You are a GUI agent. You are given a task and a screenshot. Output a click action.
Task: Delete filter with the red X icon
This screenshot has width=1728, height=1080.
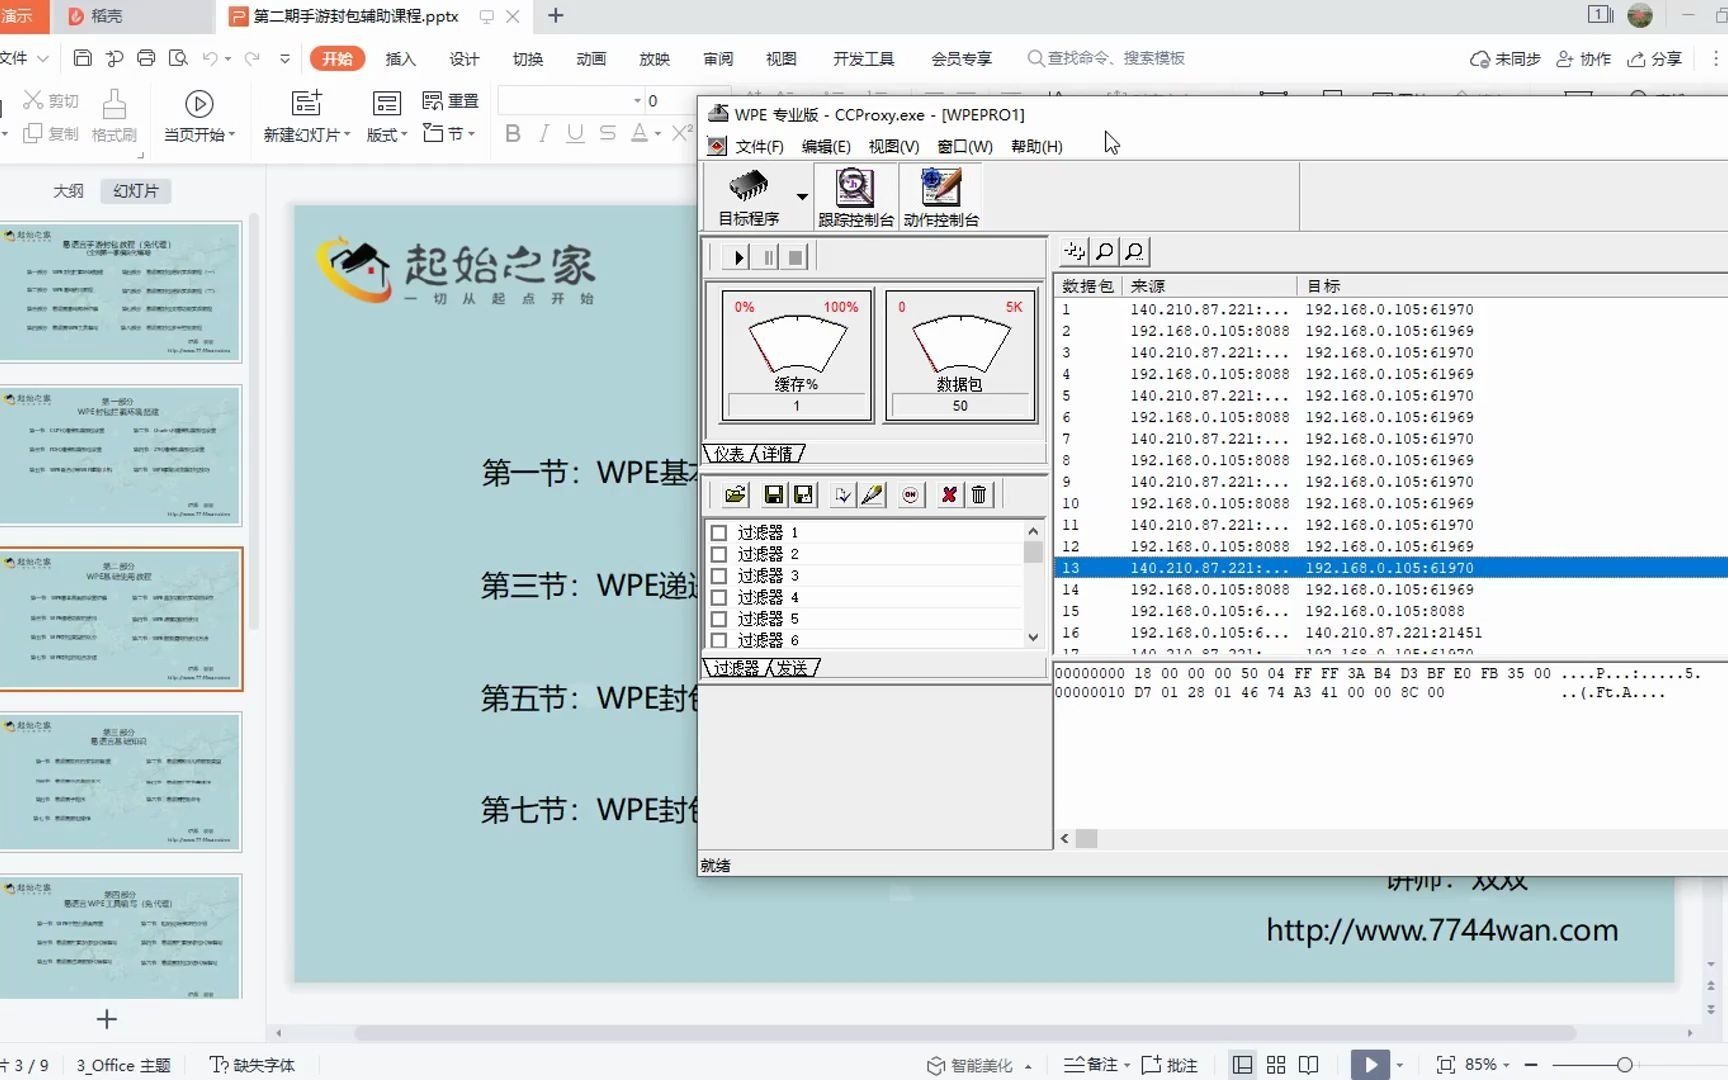click(x=949, y=494)
